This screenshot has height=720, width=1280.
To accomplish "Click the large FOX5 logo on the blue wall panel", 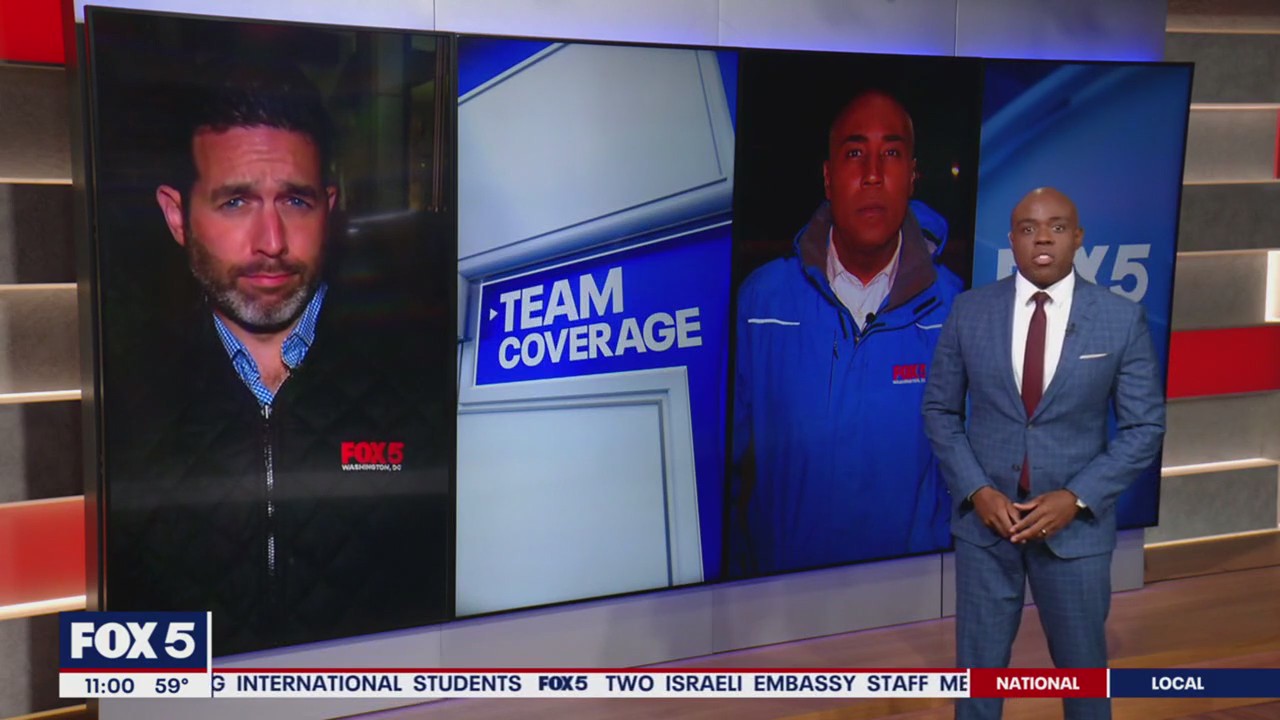I will (x=1075, y=272).
